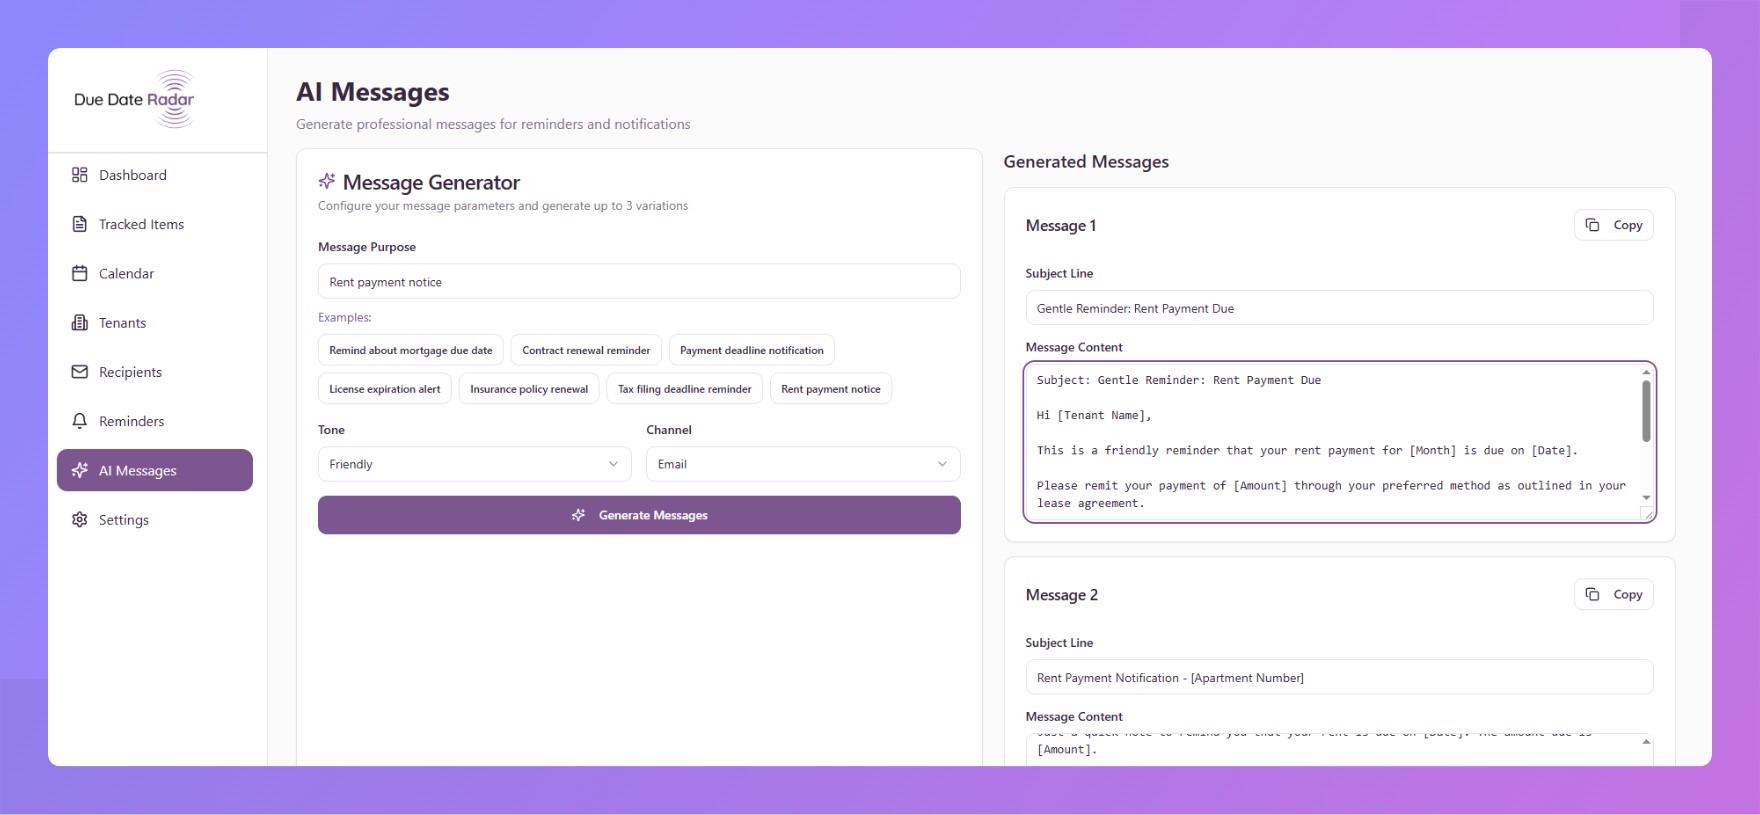This screenshot has width=1760, height=815.
Task: Open the Recipients page
Action: click(x=155, y=372)
